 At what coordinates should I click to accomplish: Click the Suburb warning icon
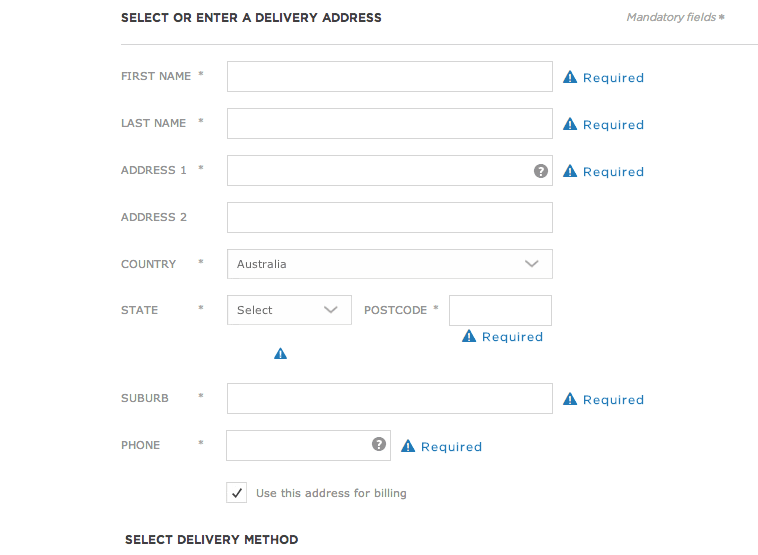click(x=570, y=399)
